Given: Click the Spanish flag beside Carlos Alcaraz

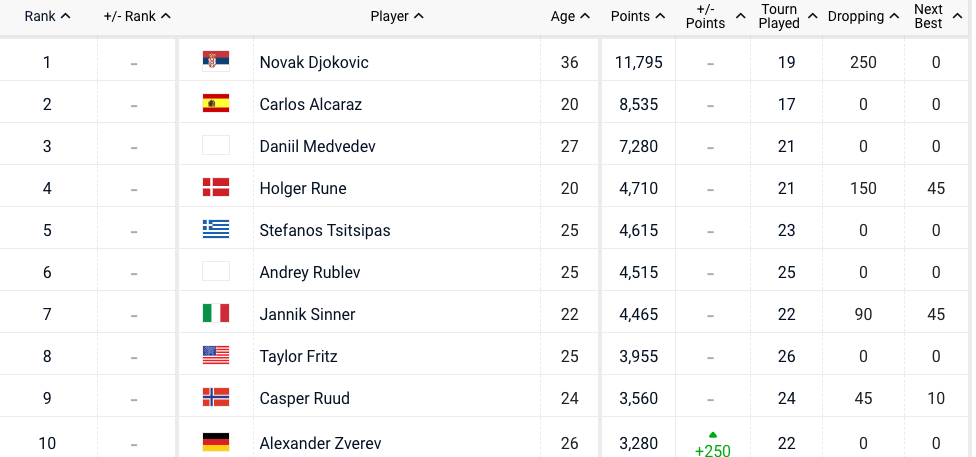Looking at the screenshot, I should [215, 104].
